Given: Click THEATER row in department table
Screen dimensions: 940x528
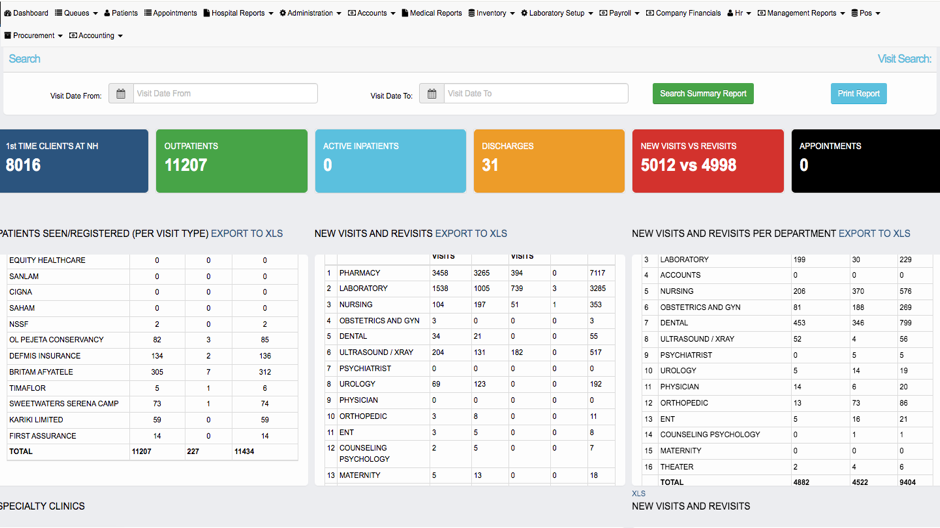Looking at the screenshot, I should [x=677, y=467].
